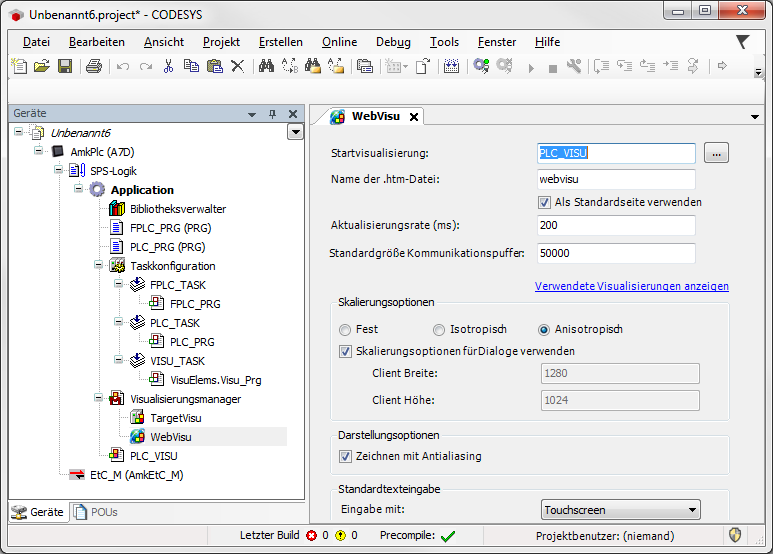The width and height of the screenshot is (773, 554).
Task: Collapse the SPS-Logik node
Action: 59,170
